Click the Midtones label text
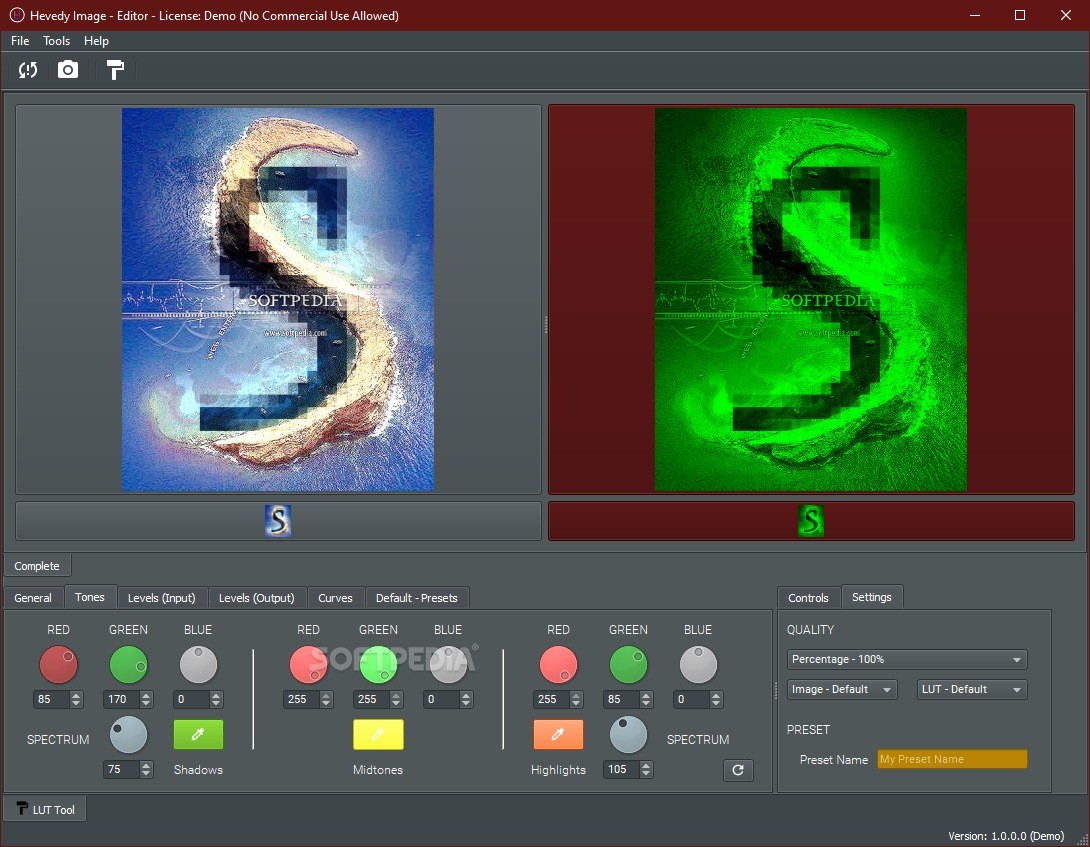 [377, 770]
